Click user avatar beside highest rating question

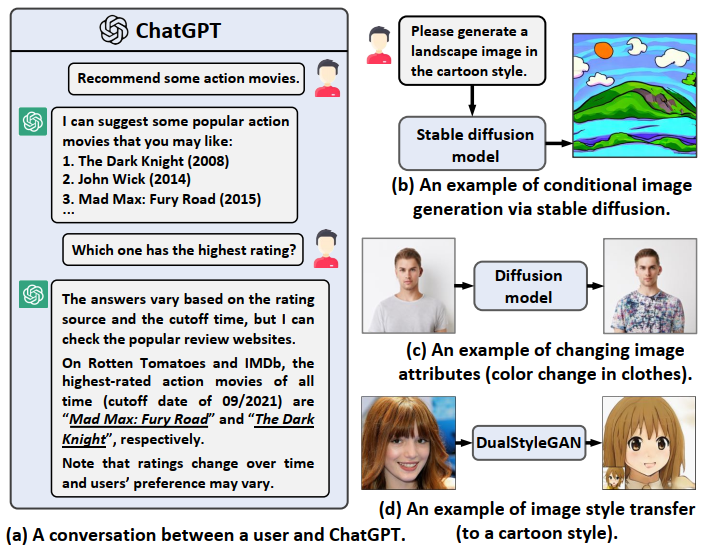point(326,248)
